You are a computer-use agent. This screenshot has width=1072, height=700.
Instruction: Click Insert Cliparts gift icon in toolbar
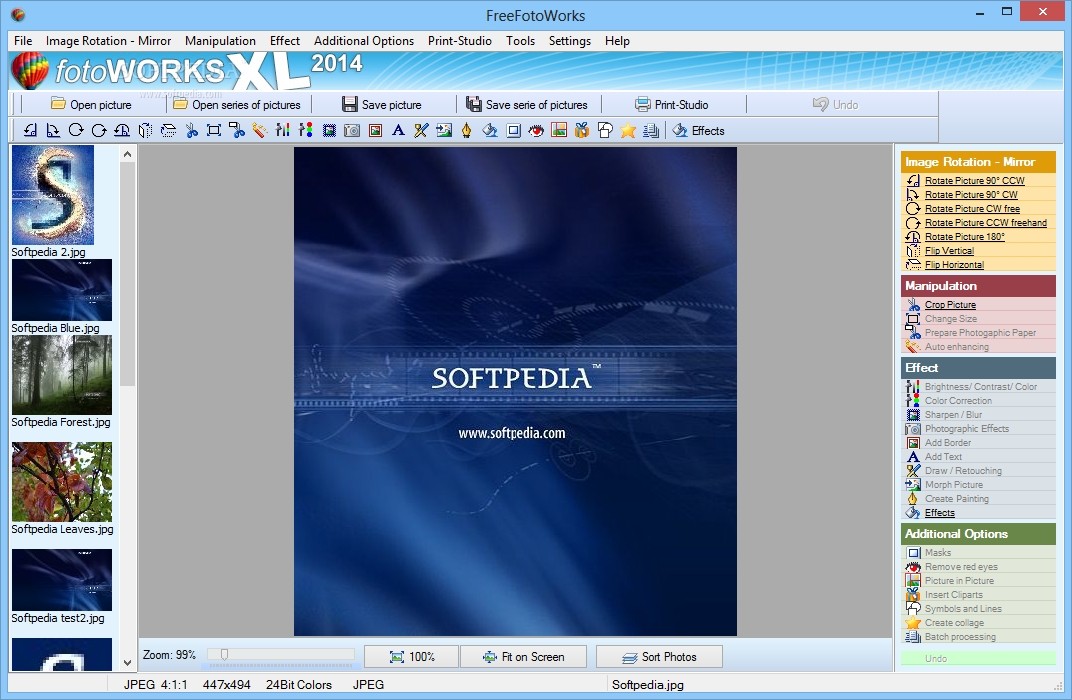click(582, 130)
